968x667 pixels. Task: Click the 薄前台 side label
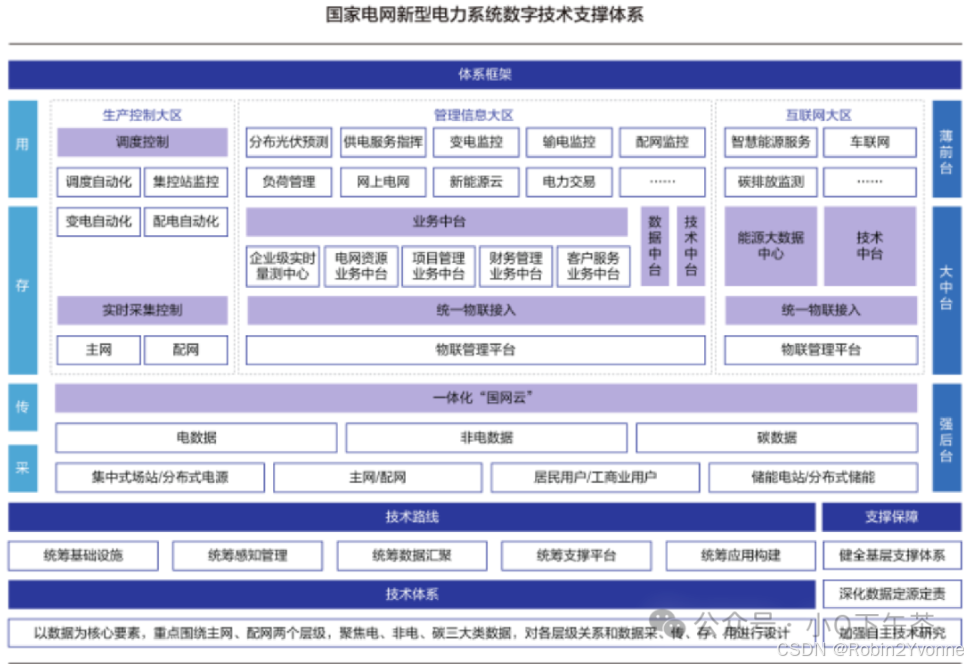pyautogui.click(x=946, y=149)
